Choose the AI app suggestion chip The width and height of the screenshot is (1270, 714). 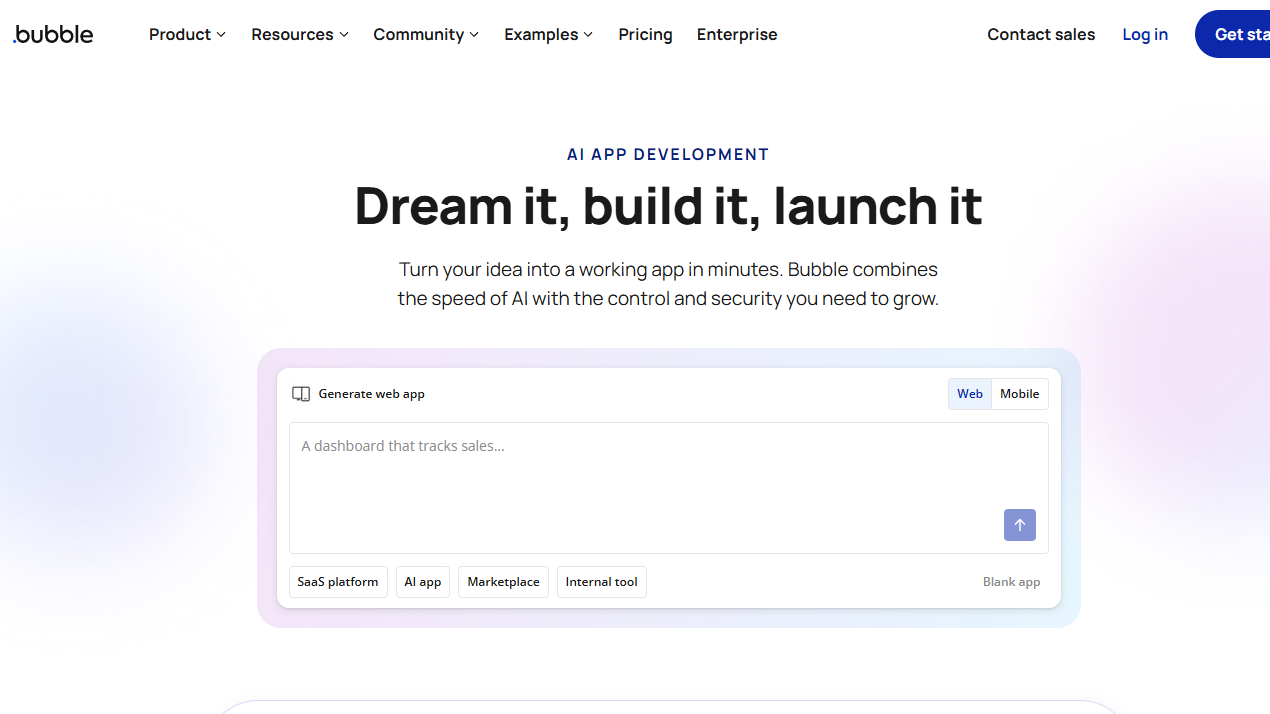423,582
